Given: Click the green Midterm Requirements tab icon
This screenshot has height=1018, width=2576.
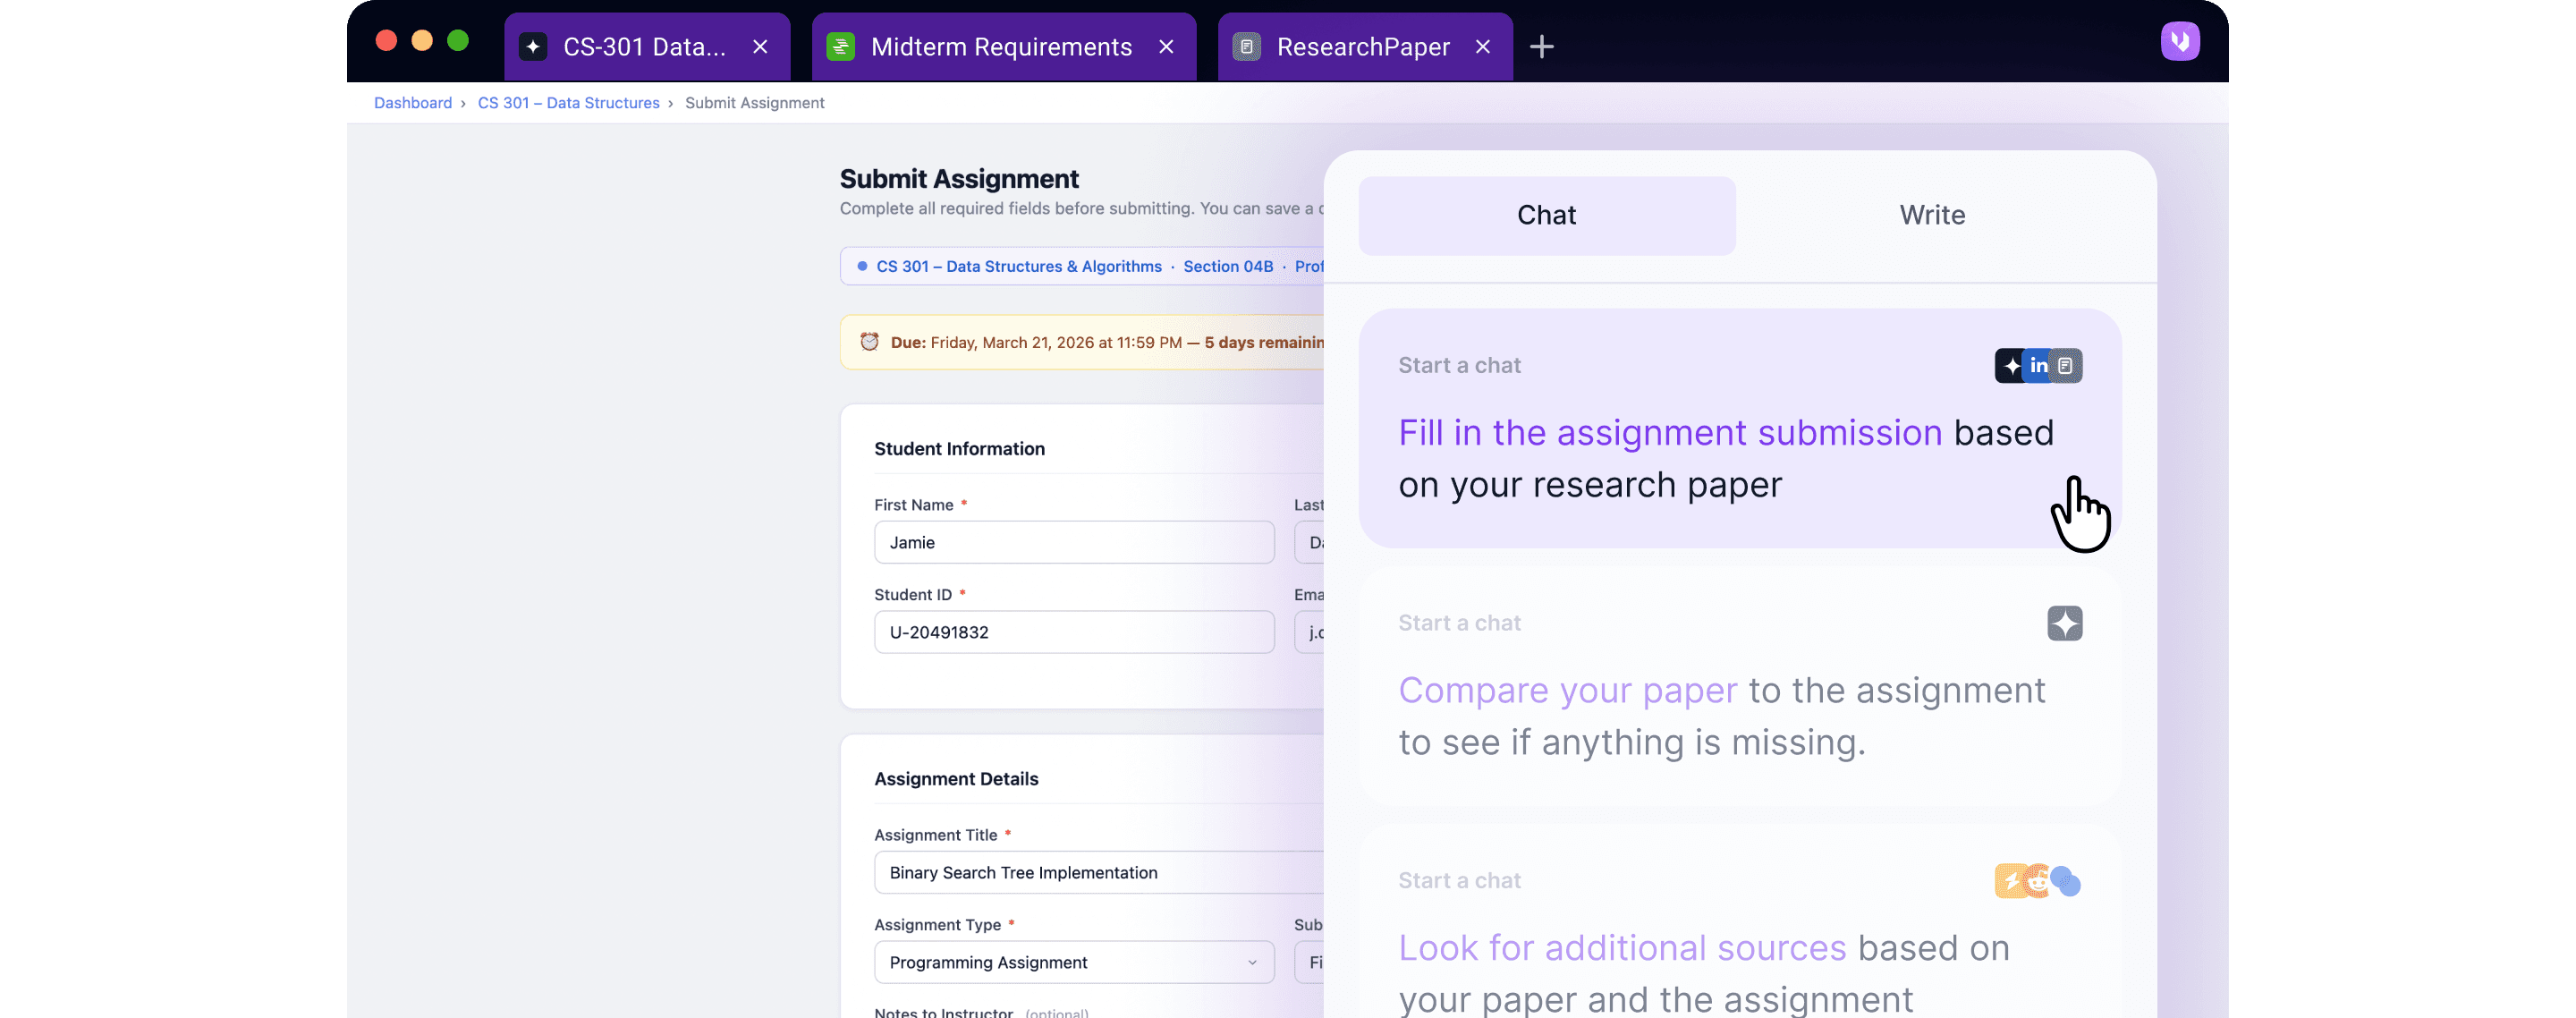Looking at the screenshot, I should 840,47.
